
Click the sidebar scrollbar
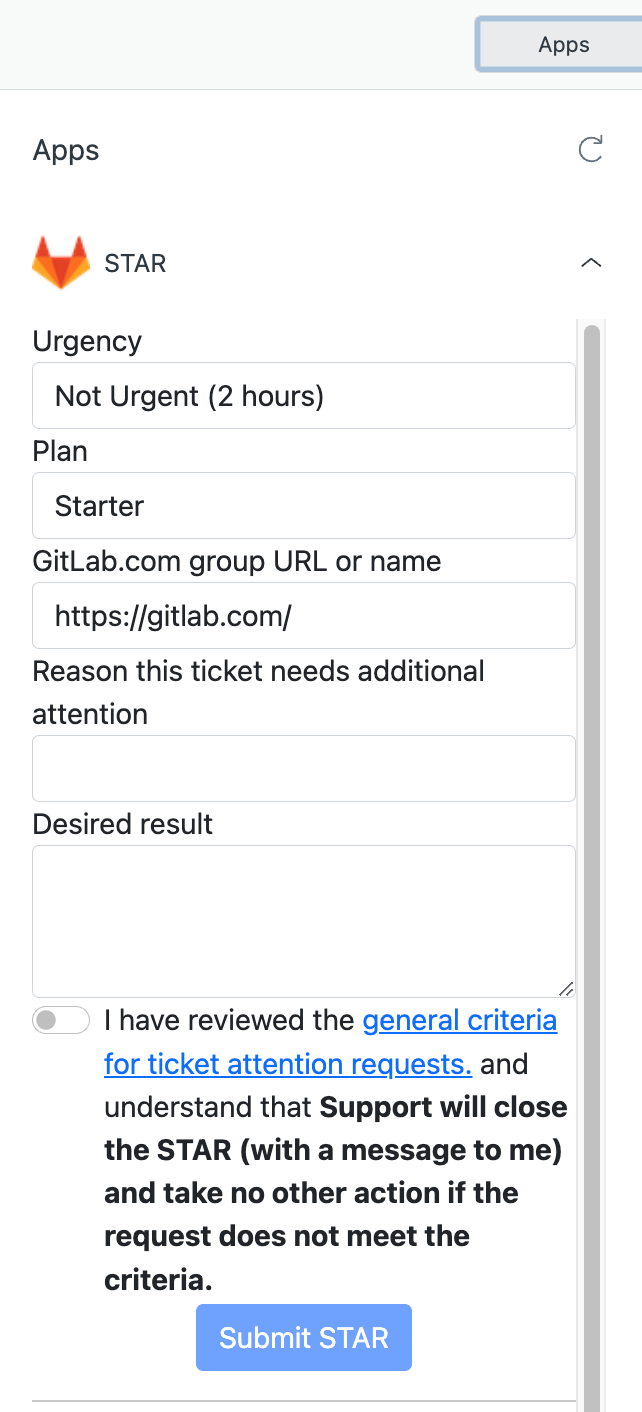(x=594, y=700)
